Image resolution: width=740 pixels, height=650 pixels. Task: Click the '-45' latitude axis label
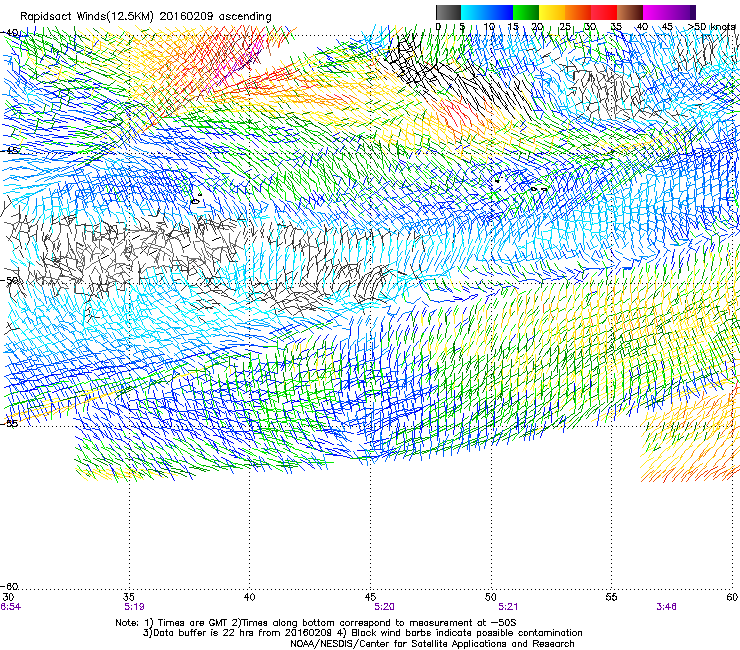click(x=11, y=151)
